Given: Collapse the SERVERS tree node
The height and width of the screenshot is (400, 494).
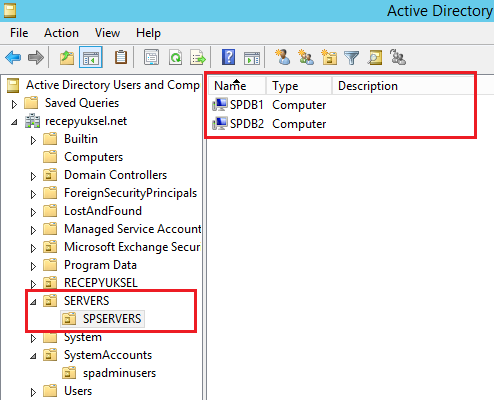Looking at the screenshot, I should [33, 302].
